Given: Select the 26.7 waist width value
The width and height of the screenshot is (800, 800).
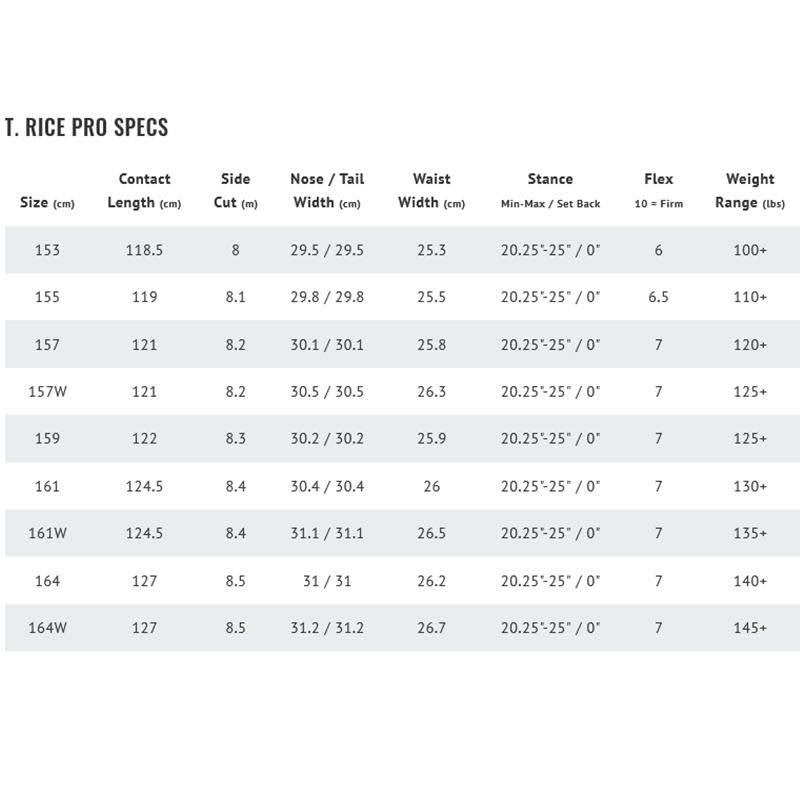Looking at the screenshot, I should pos(432,628).
